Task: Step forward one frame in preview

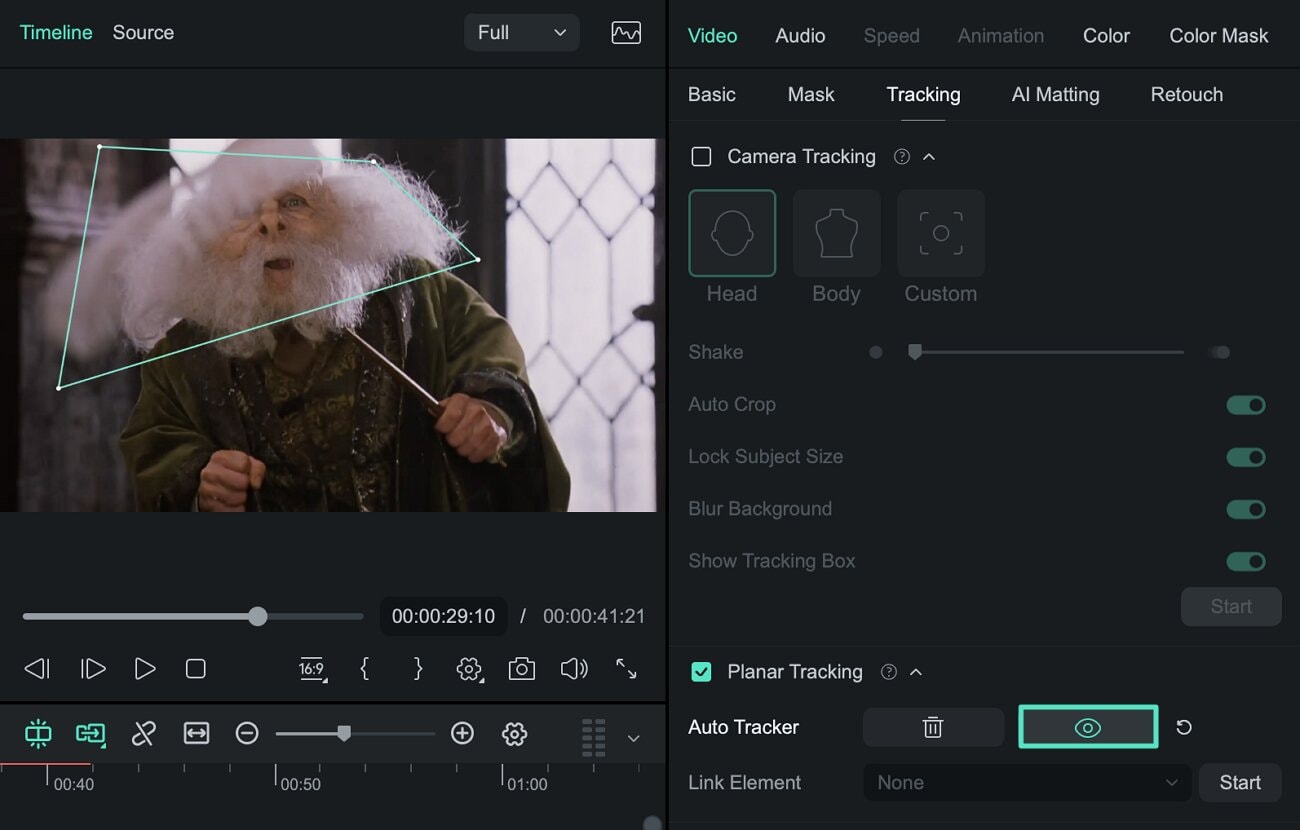Action: coord(93,669)
